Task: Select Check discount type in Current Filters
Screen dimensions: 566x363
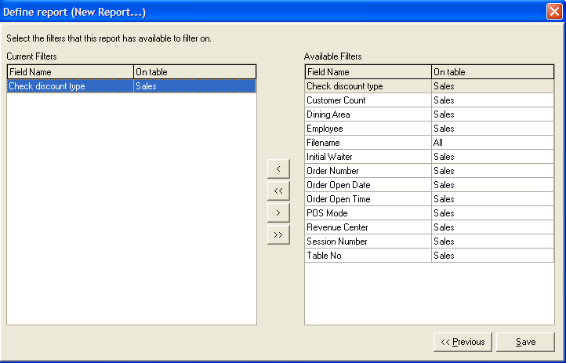Action: [131, 86]
